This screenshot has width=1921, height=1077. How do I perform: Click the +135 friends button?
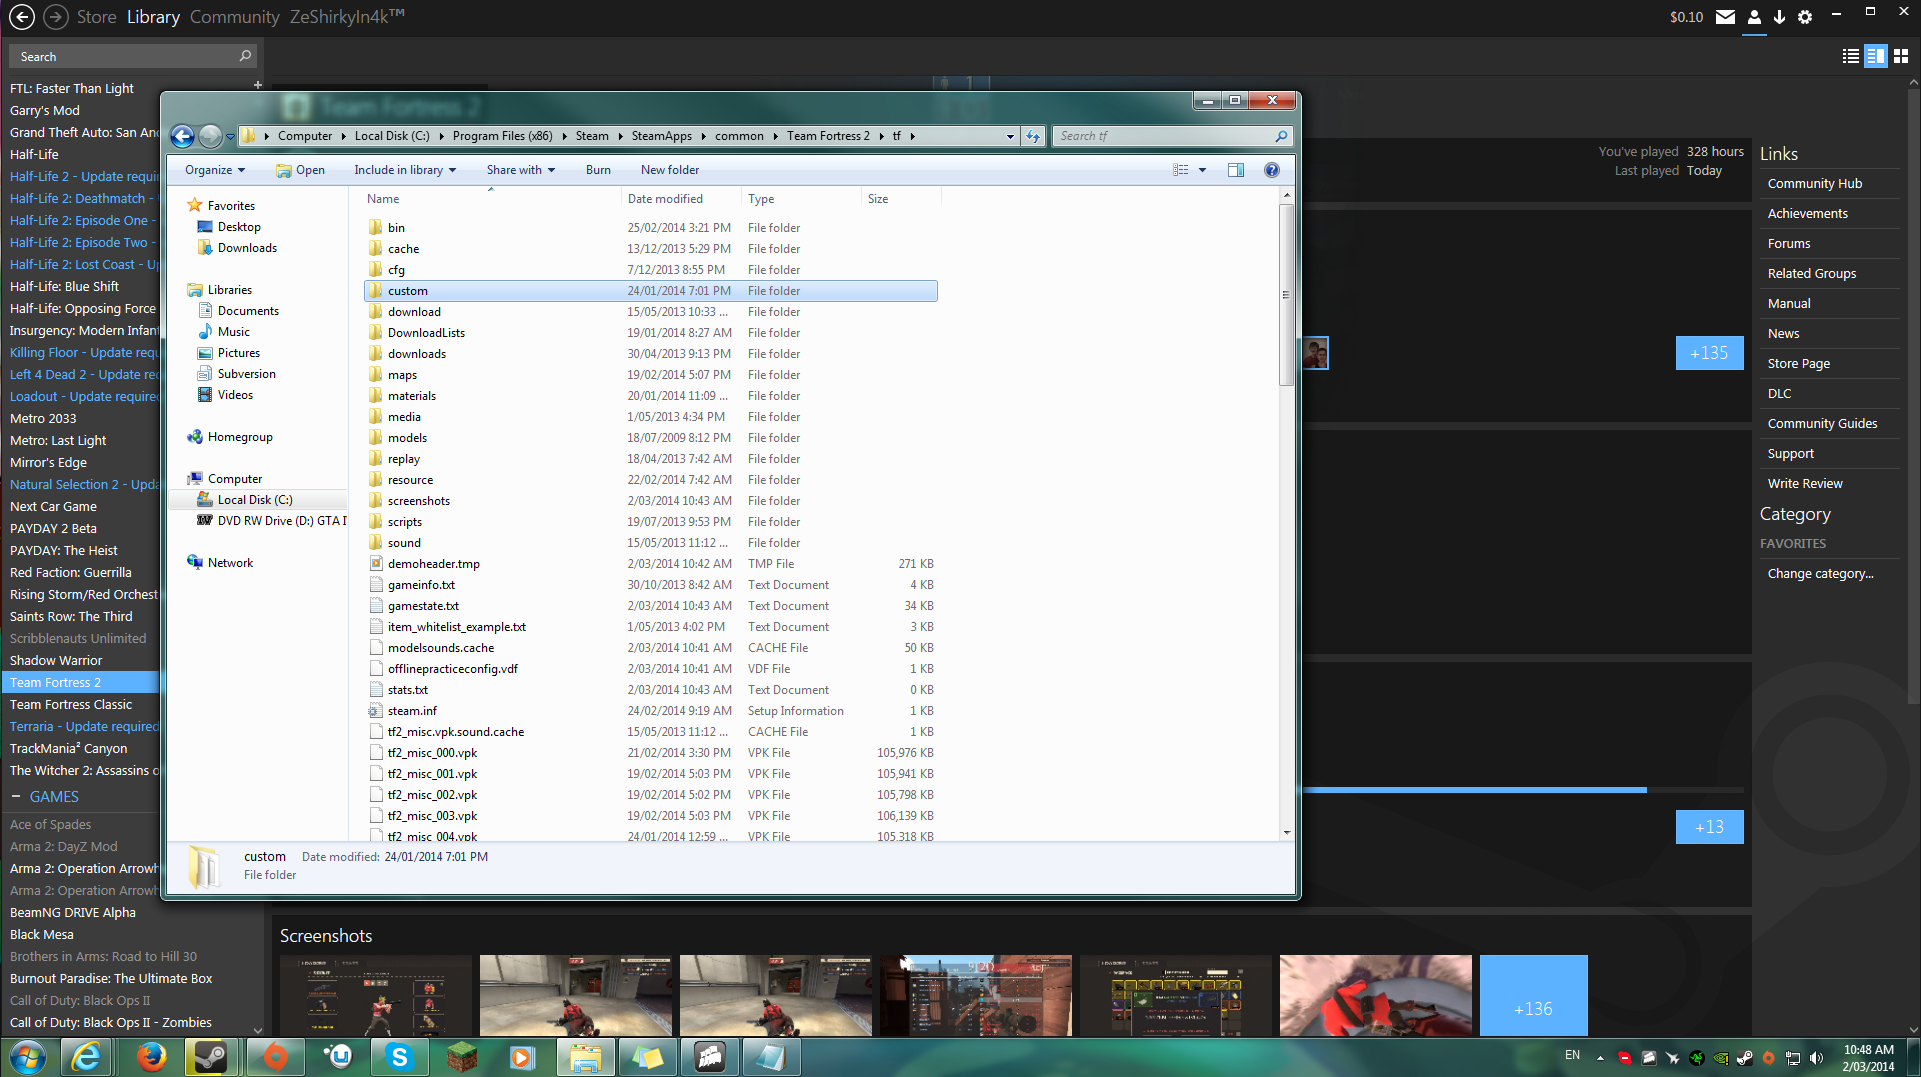pyautogui.click(x=1709, y=353)
